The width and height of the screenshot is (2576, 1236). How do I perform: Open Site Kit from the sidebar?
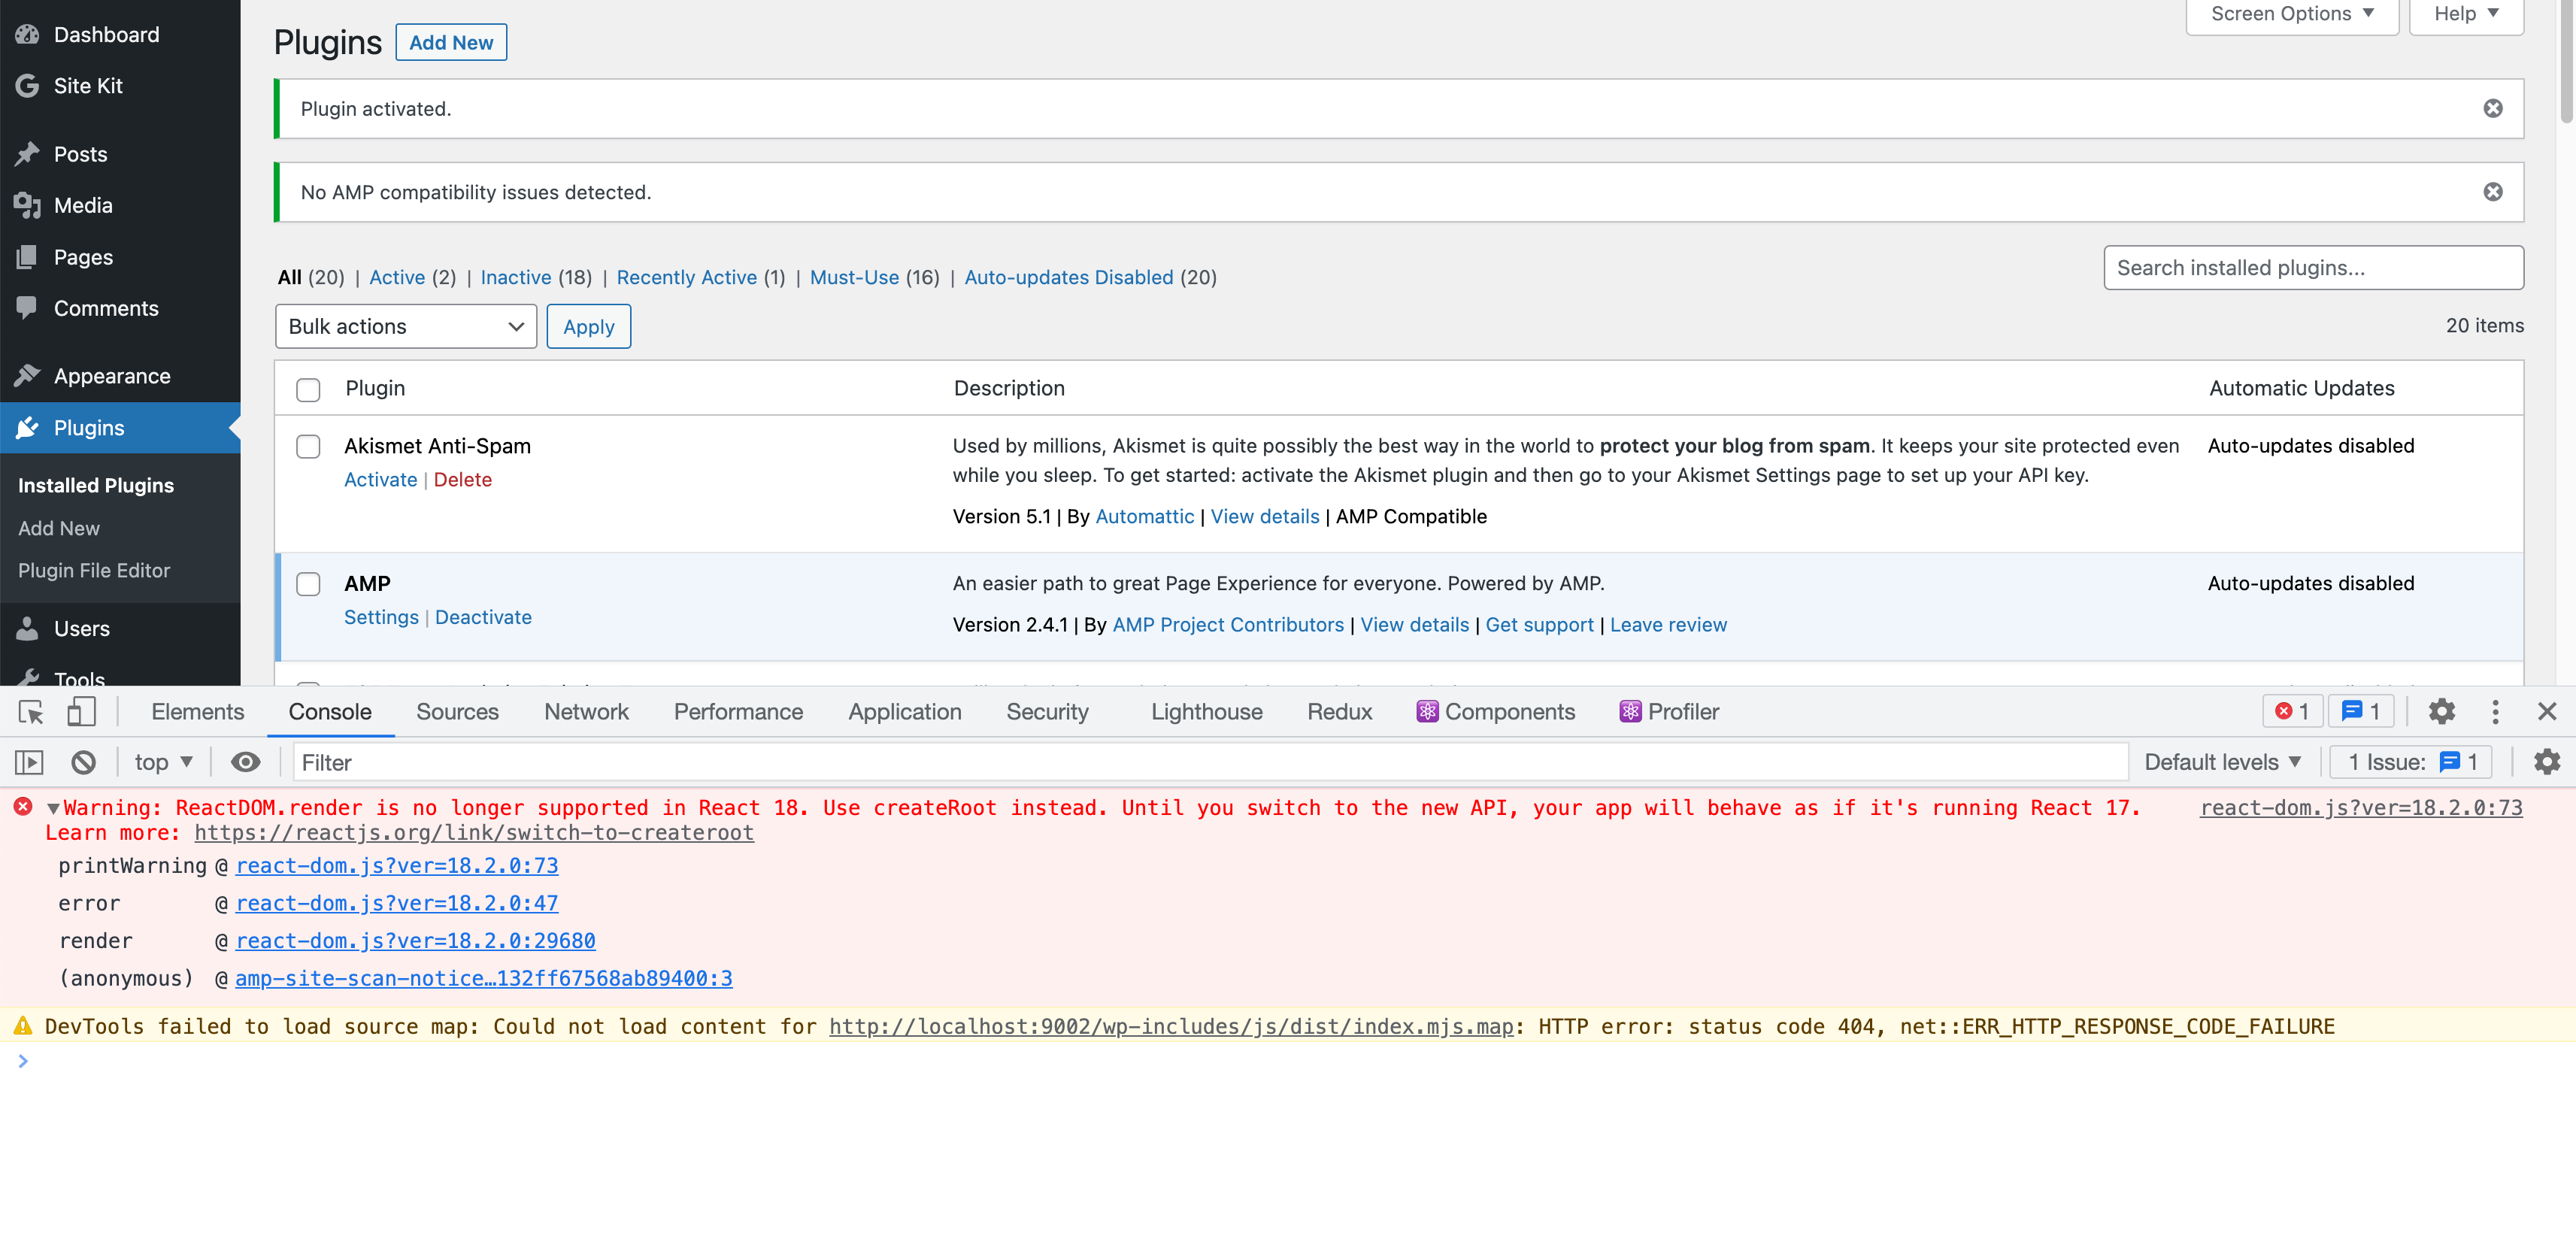click(87, 86)
